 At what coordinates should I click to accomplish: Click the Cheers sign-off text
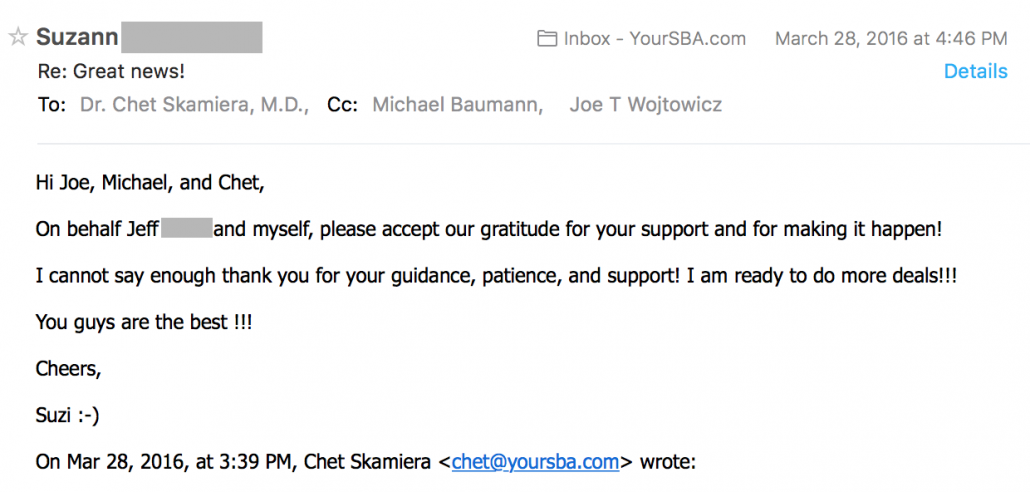[x=68, y=369]
